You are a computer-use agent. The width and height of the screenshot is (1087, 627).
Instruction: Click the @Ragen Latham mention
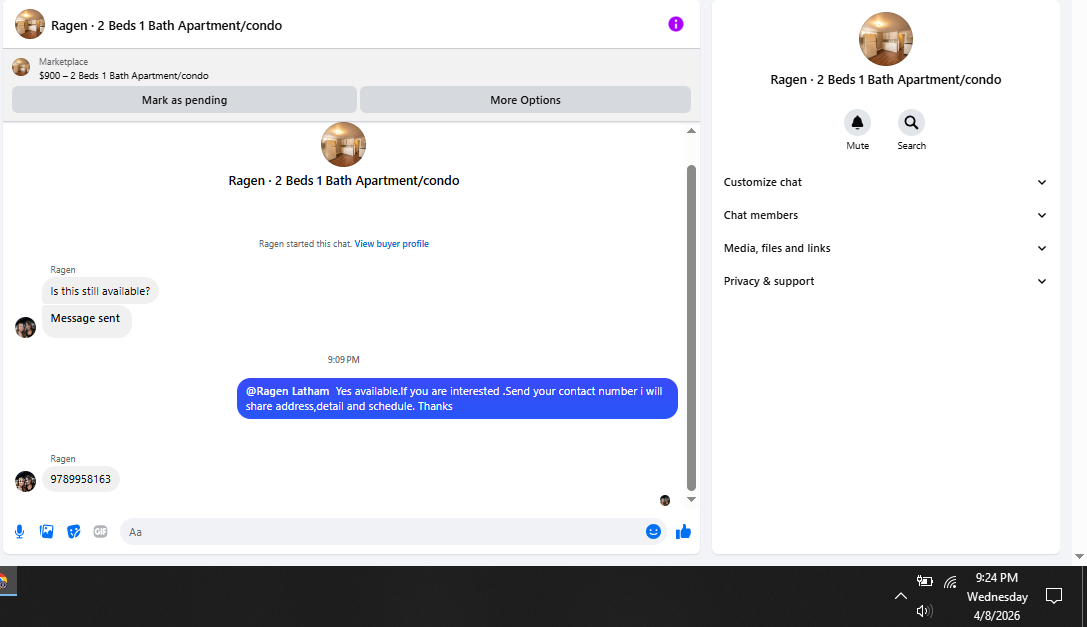(x=288, y=391)
